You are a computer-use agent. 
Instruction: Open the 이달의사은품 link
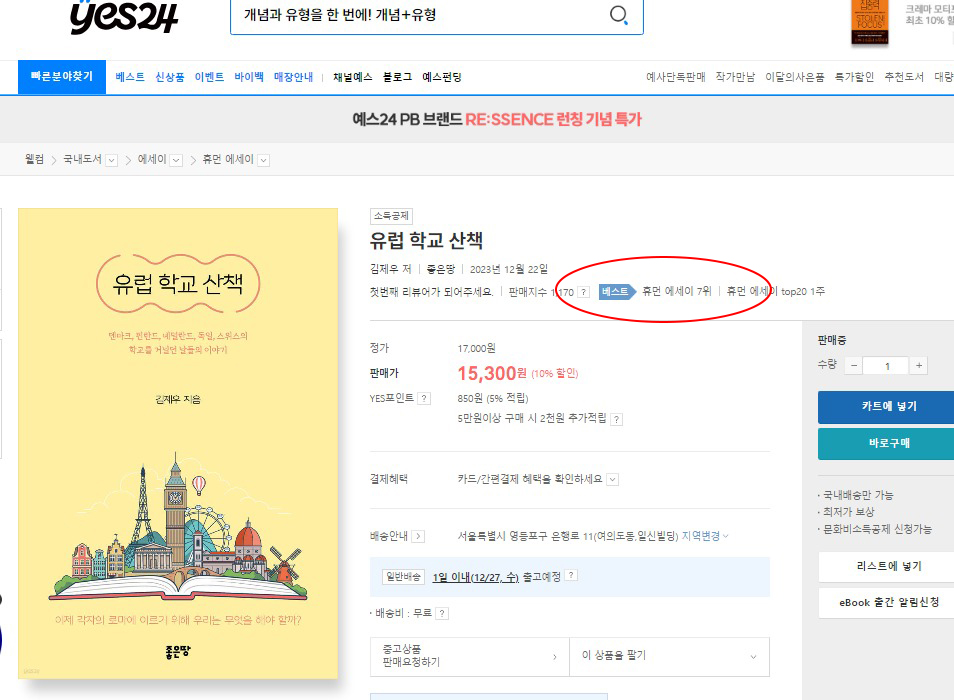795,77
